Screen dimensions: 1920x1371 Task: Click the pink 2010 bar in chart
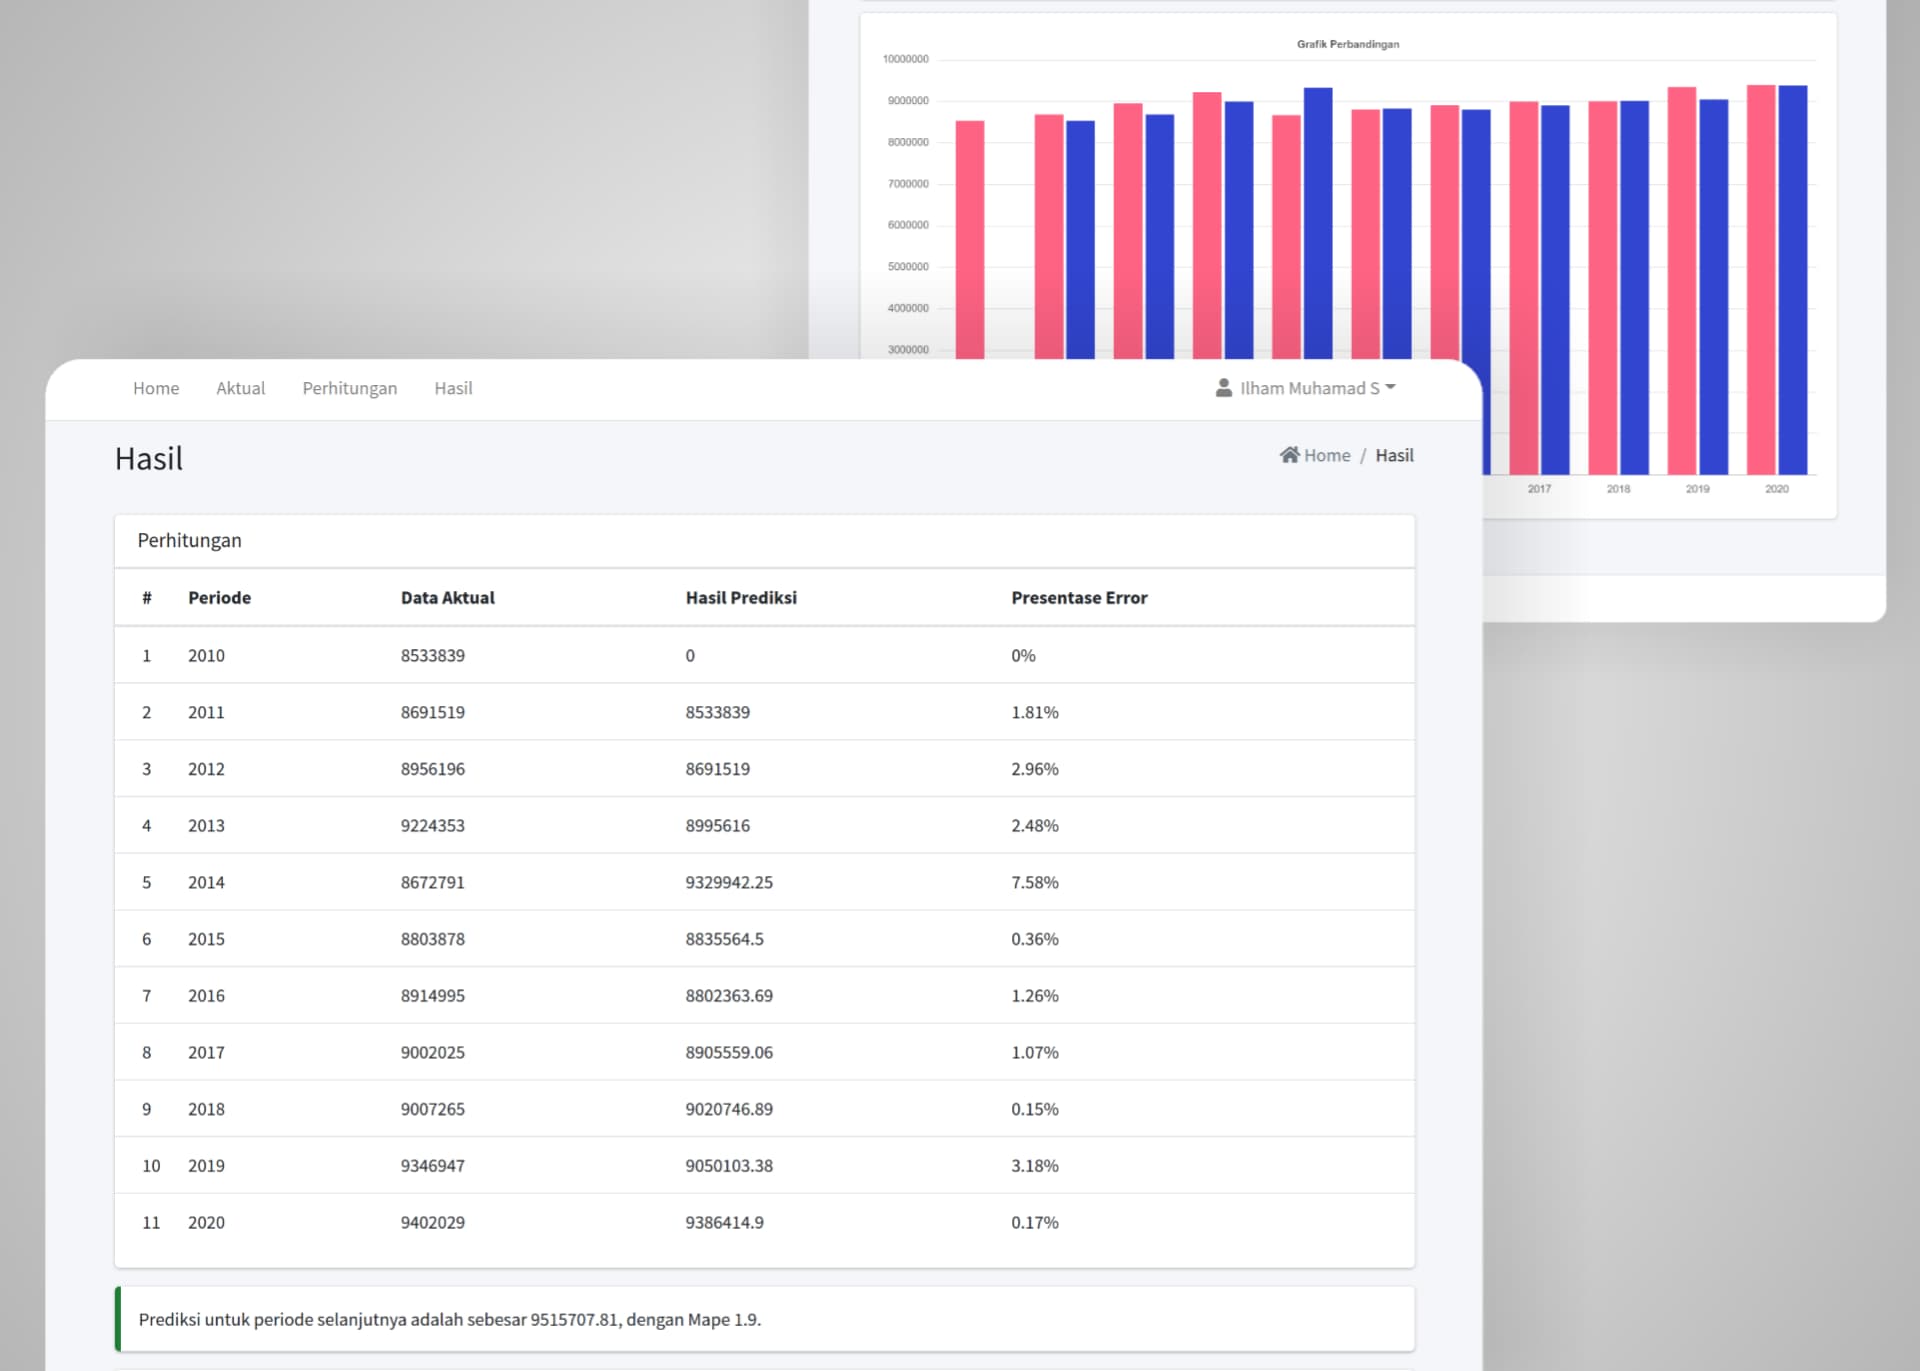click(970, 240)
